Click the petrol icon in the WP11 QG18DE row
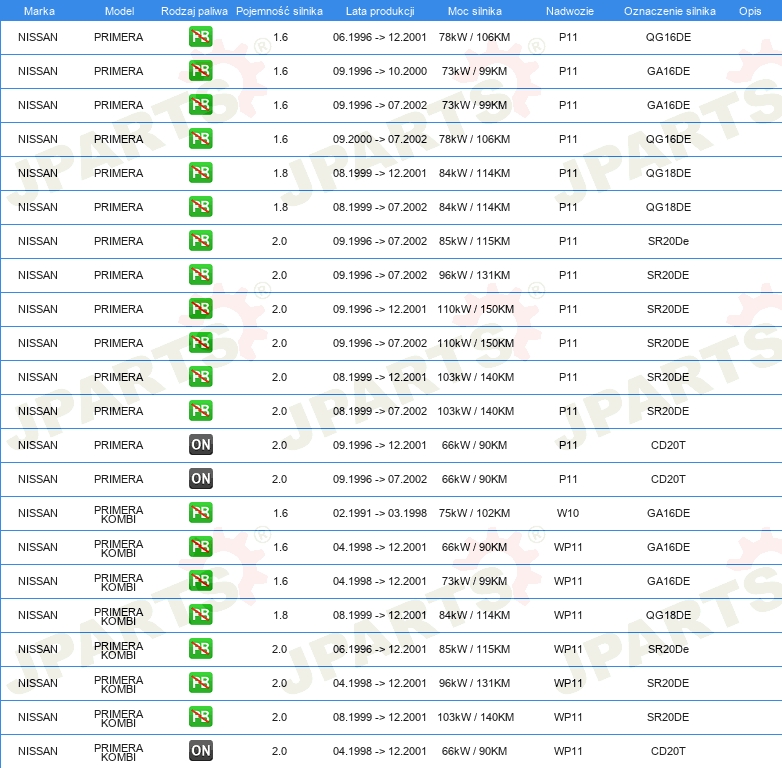The height and width of the screenshot is (768, 782). [x=200, y=614]
